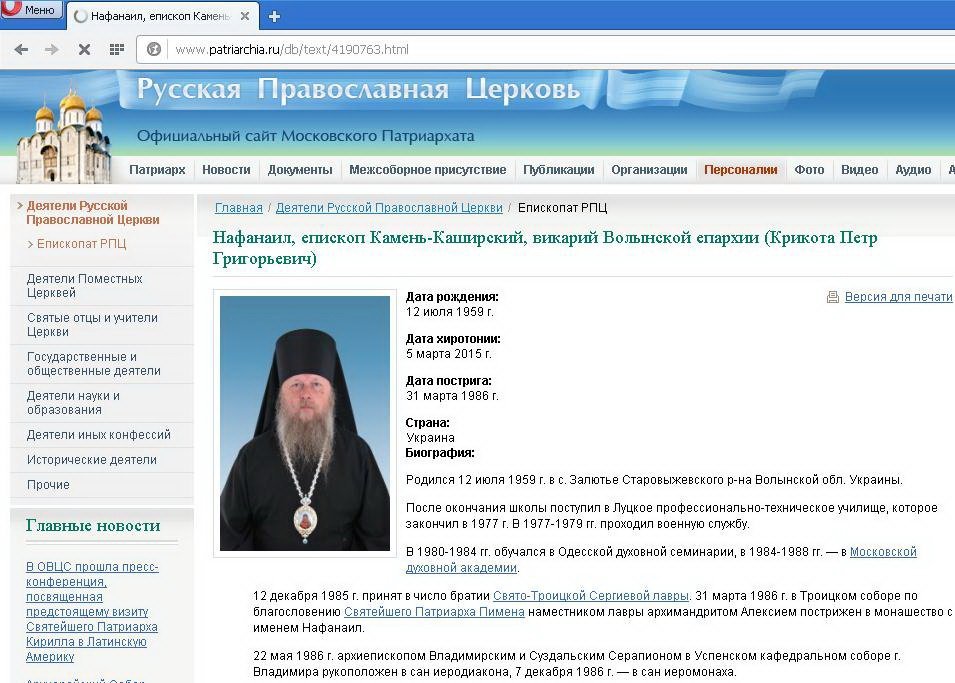Click the church logo image

[64, 135]
